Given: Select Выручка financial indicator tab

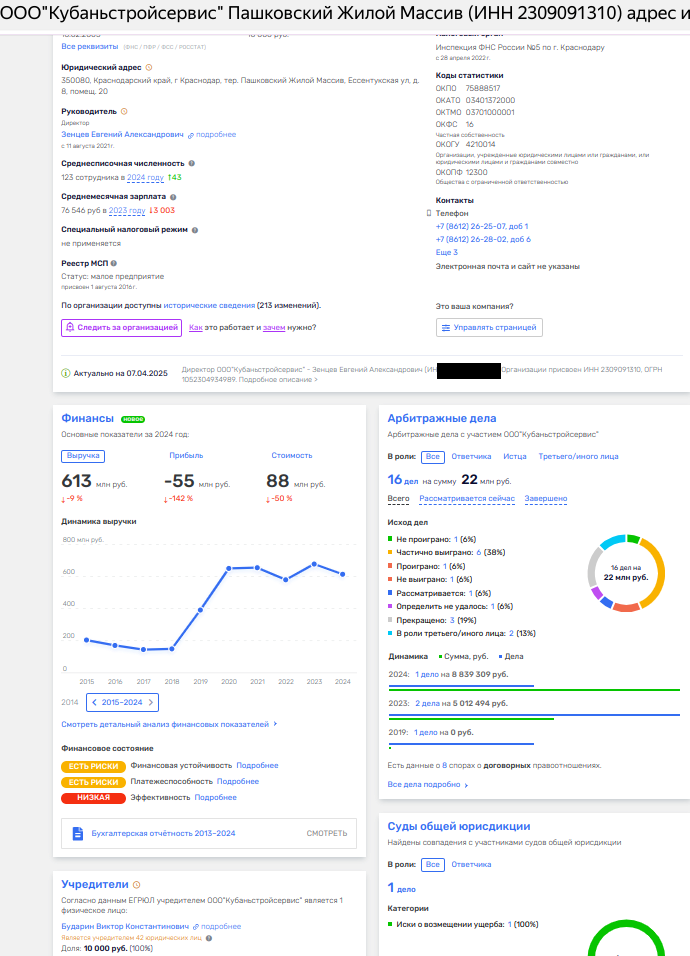Looking at the screenshot, I should (83, 456).
